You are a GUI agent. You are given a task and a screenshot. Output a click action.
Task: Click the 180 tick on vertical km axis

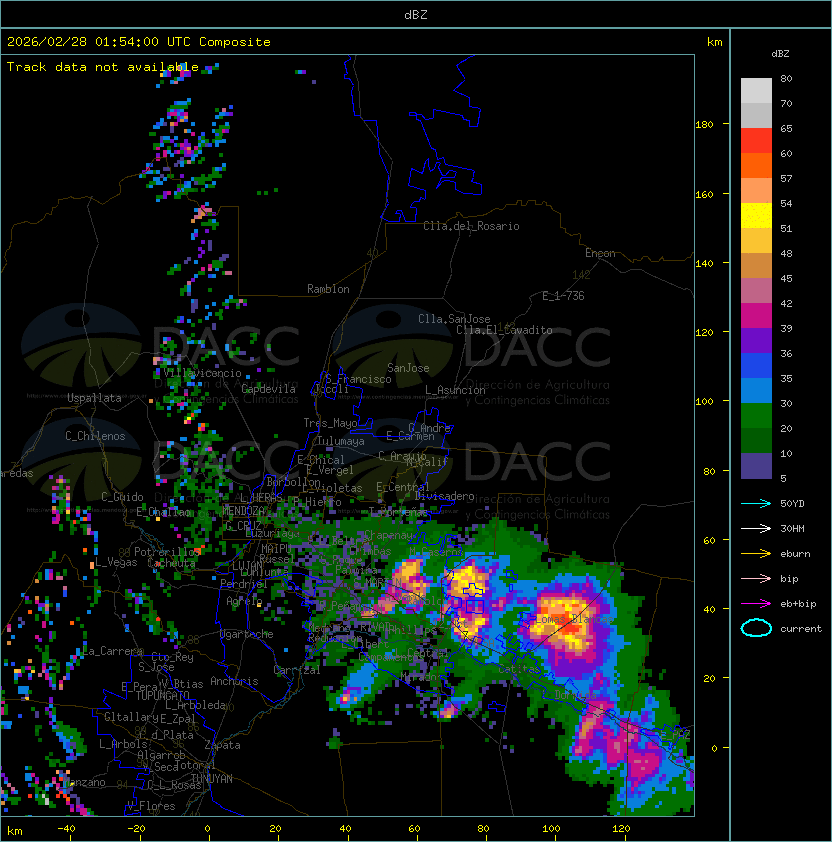pyautogui.click(x=704, y=124)
